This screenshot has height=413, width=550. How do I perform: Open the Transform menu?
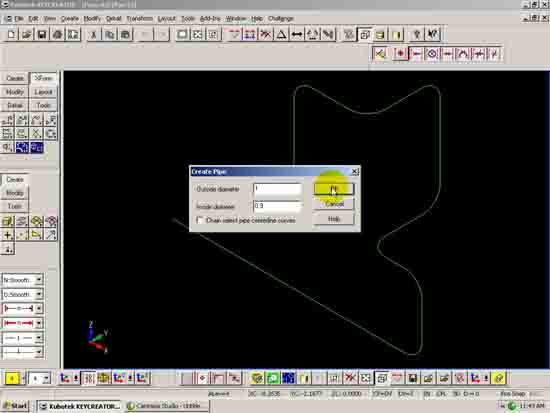pyautogui.click(x=139, y=19)
